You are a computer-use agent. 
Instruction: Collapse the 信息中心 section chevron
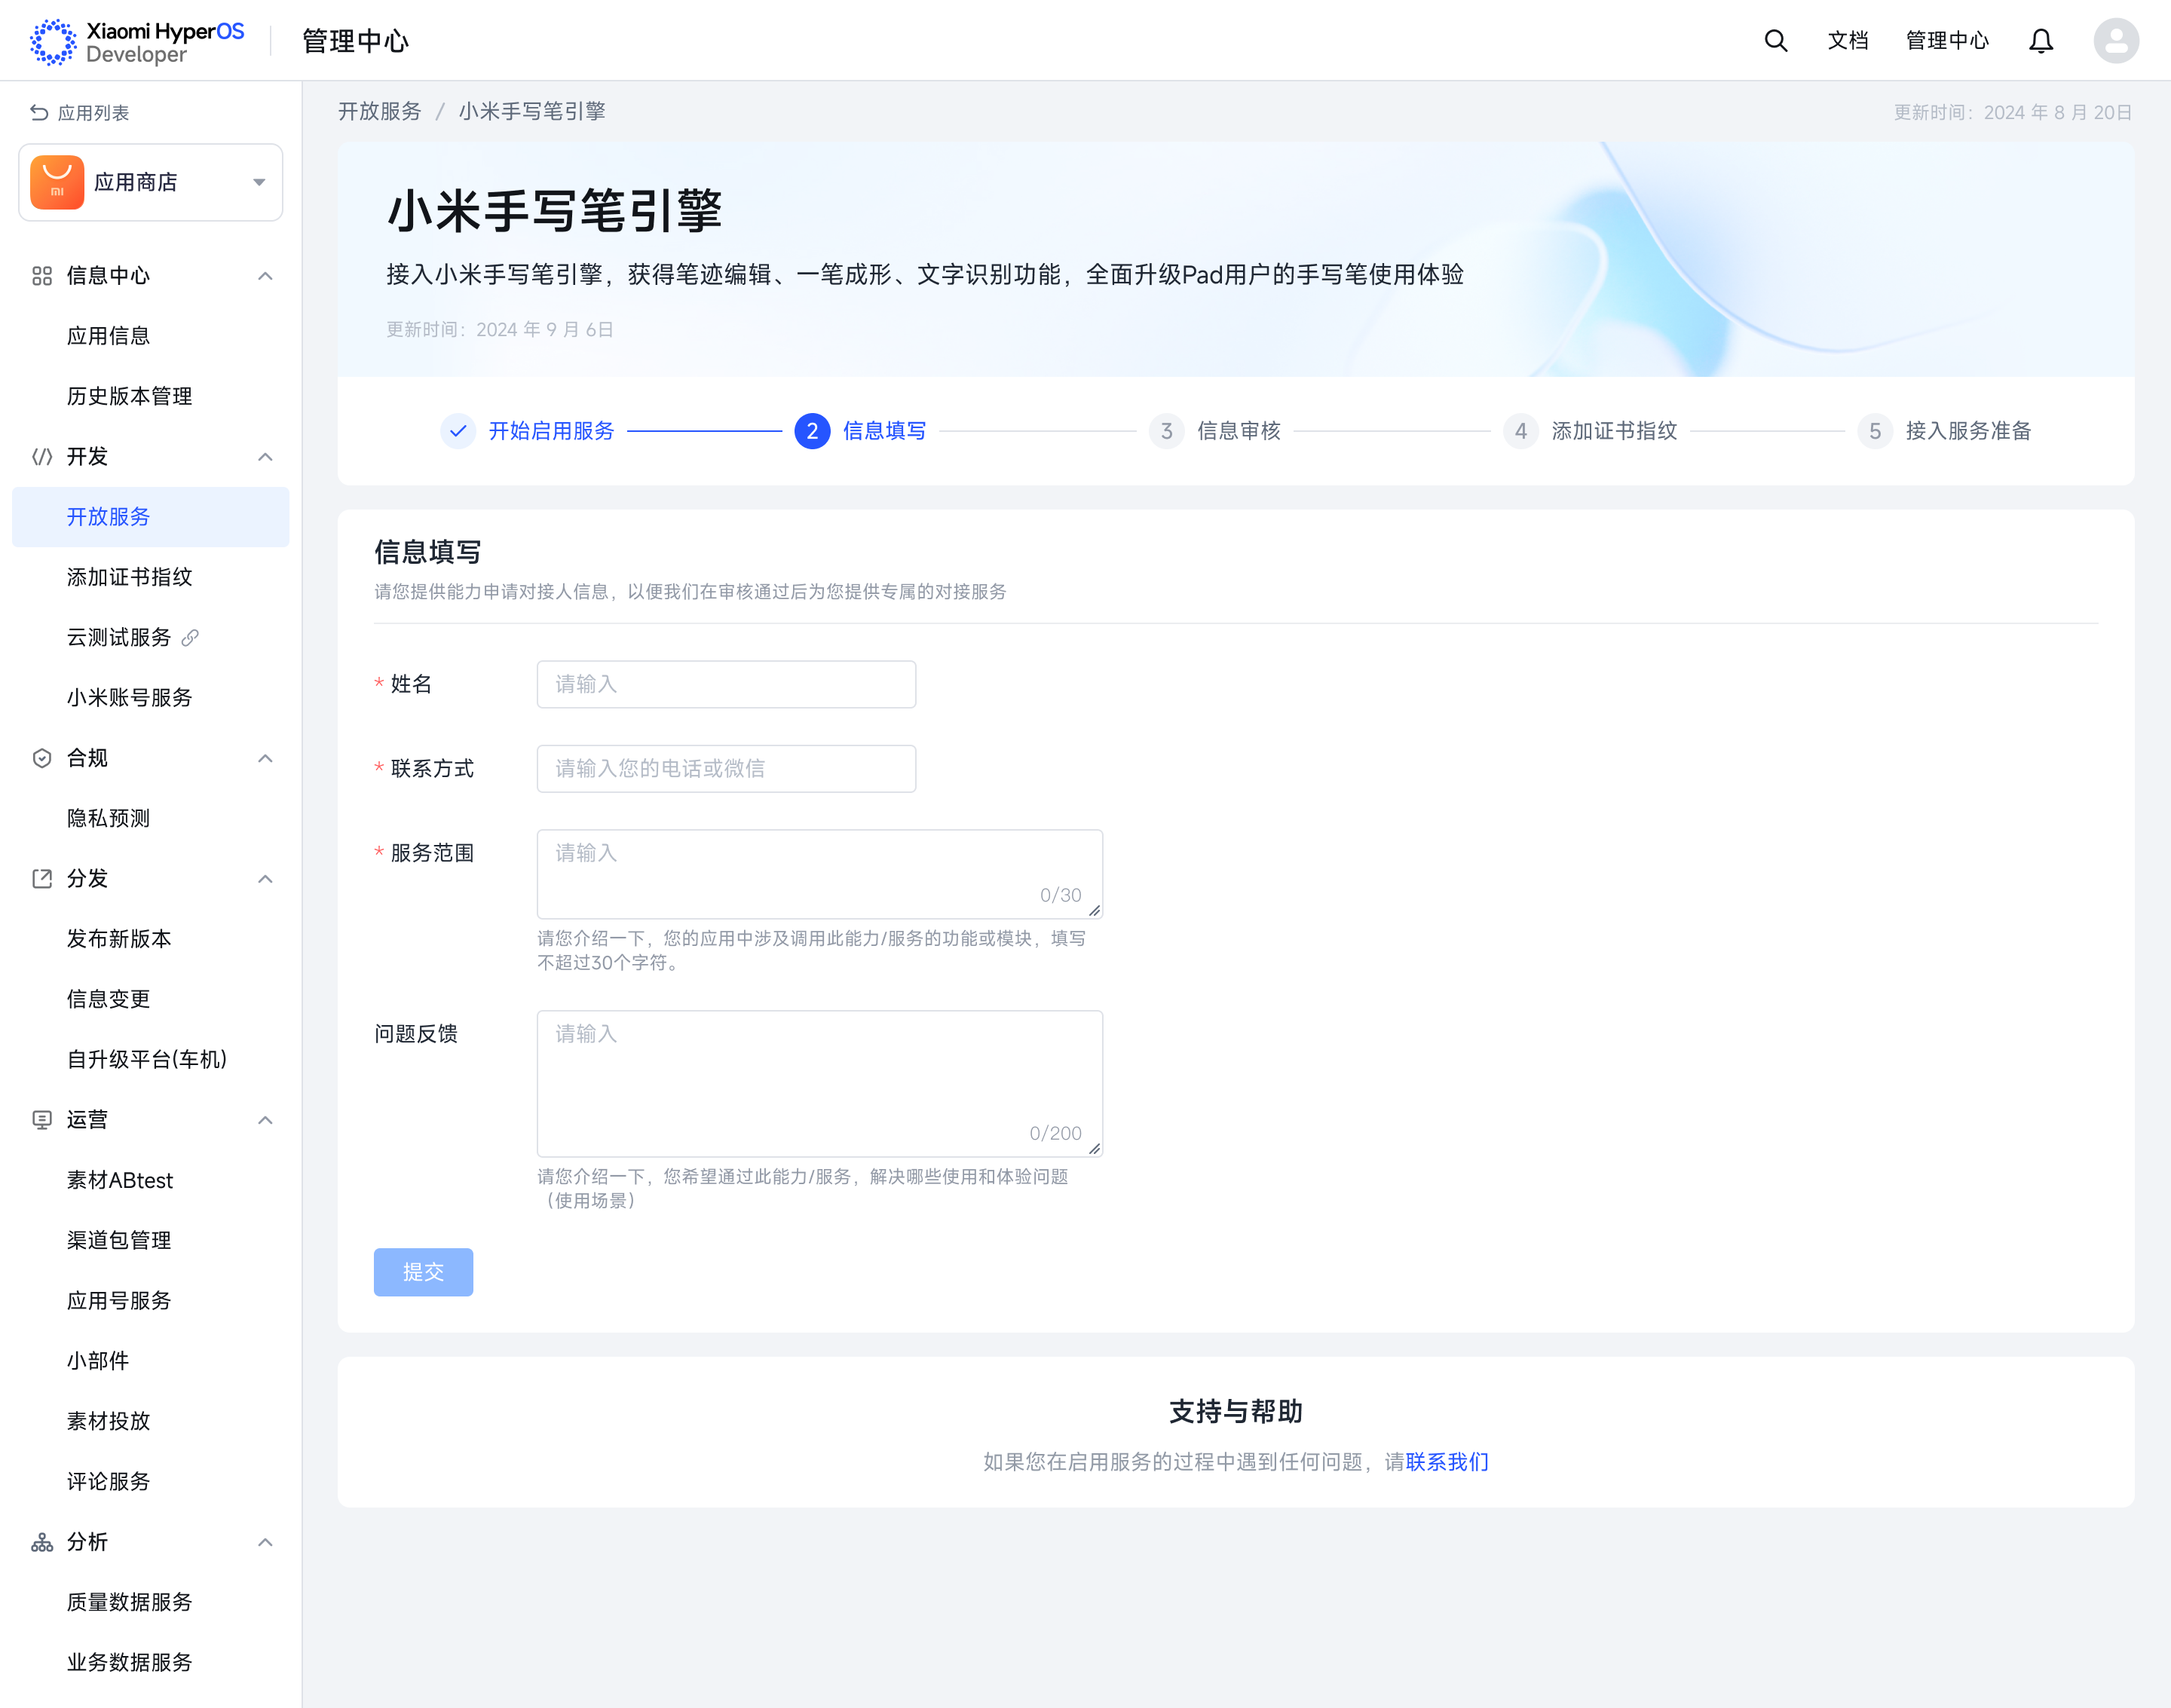265,276
